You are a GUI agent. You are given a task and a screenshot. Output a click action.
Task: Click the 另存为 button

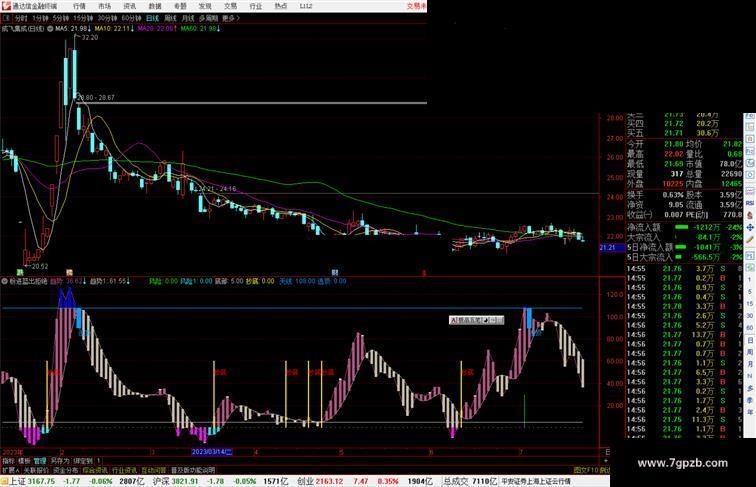point(60,461)
